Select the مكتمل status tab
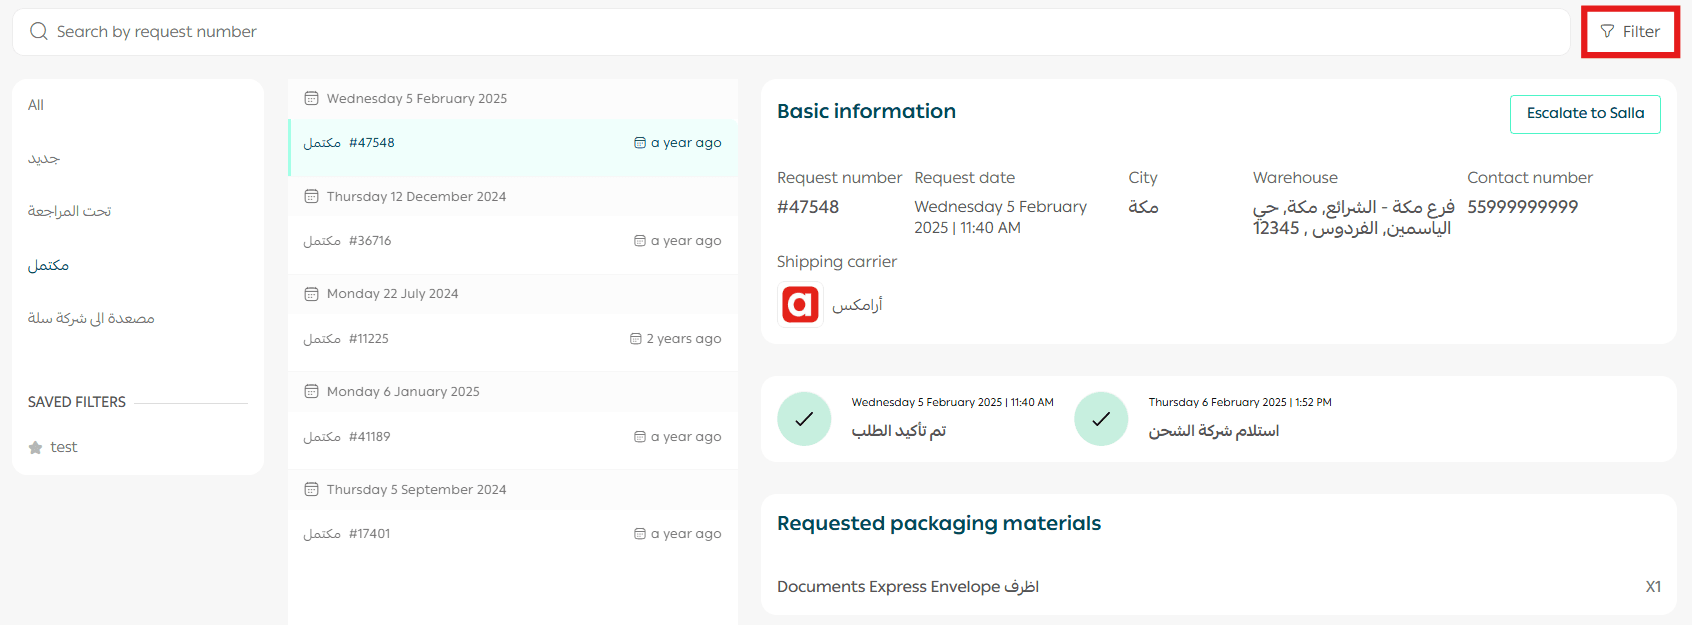 pyautogui.click(x=48, y=265)
